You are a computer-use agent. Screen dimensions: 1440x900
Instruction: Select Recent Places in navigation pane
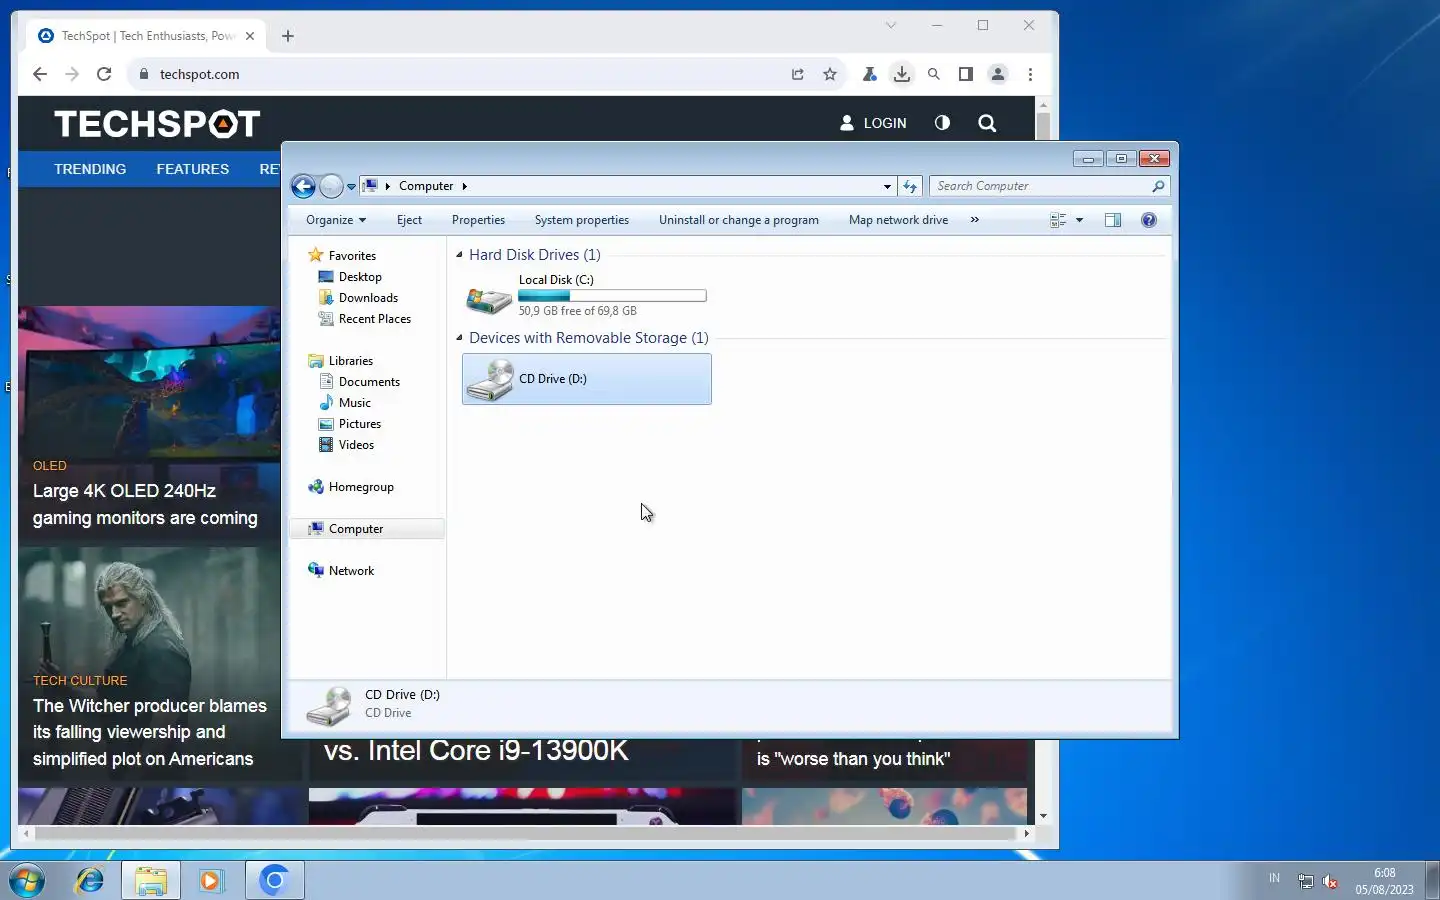(375, 319)
